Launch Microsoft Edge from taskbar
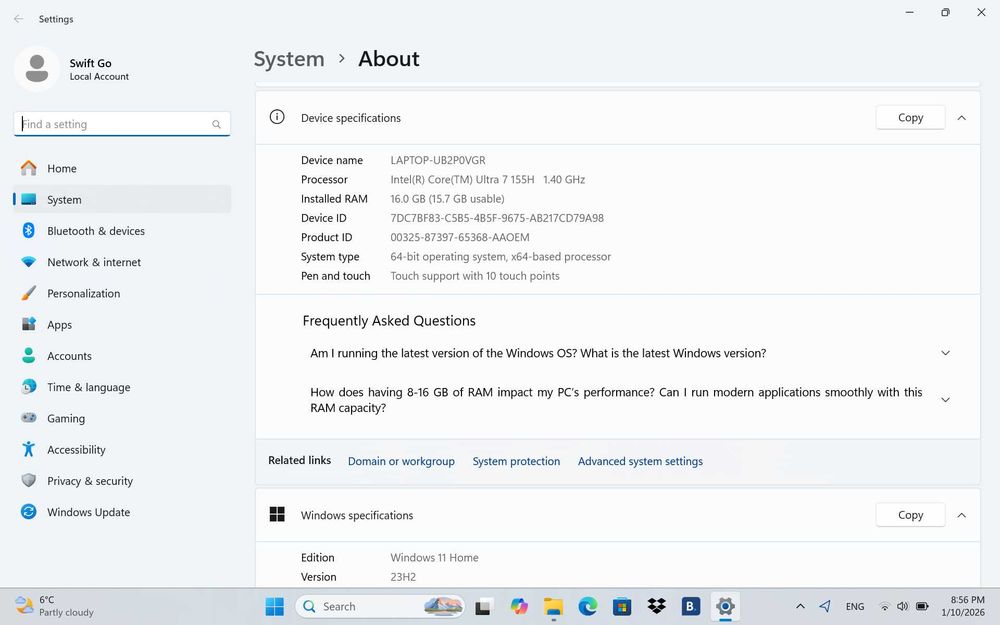Screen dimensions: 1000x625 [588, 607]
